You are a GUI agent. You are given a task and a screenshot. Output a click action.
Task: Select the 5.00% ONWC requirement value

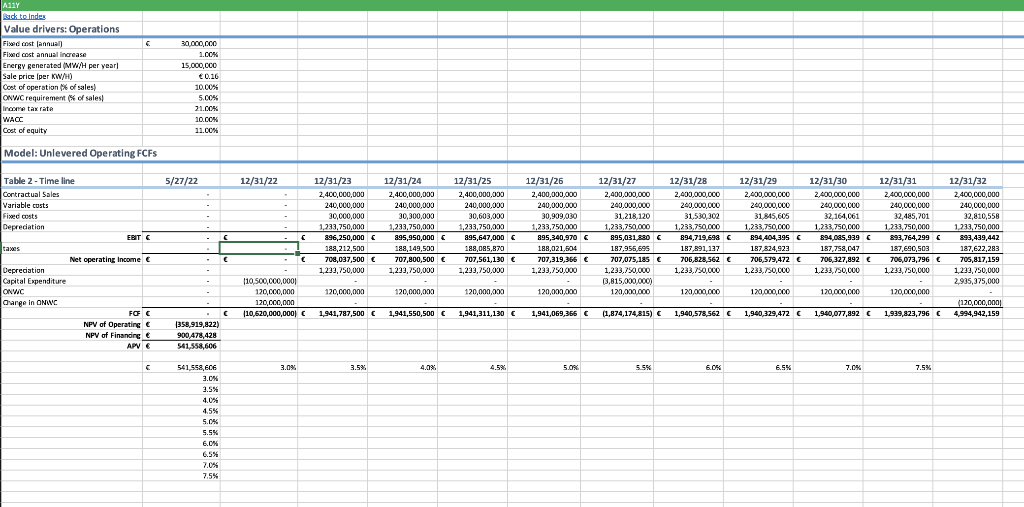[206, 98]
